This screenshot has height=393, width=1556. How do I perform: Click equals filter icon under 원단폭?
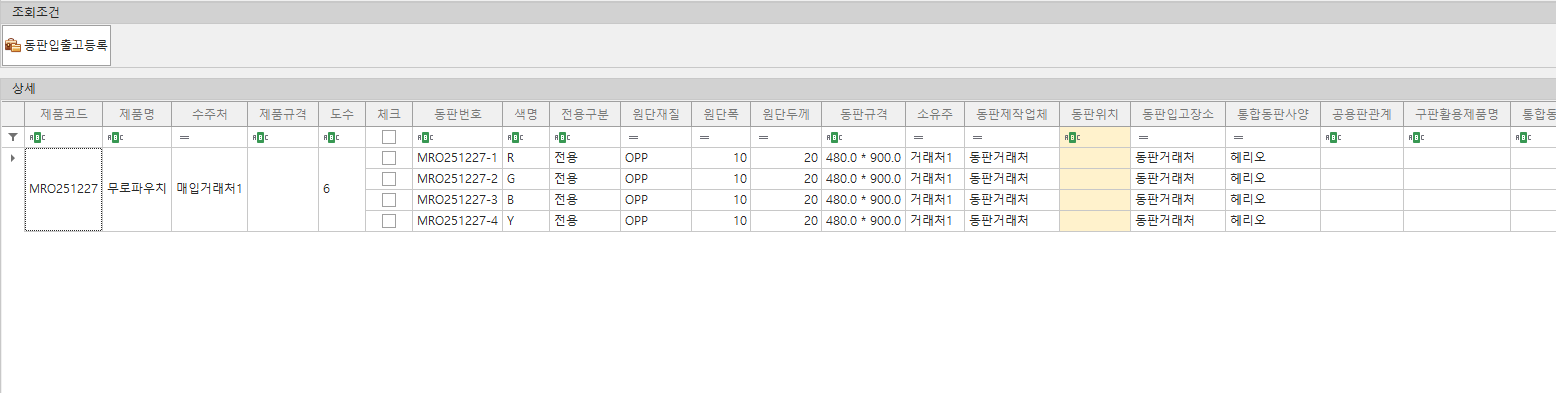[x=704, y=137]
